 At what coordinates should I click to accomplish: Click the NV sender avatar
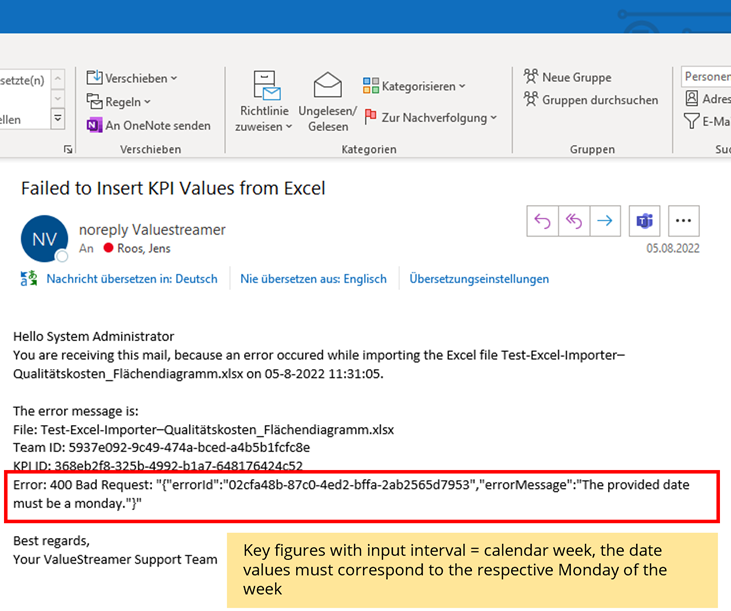(x=44, y=239)
